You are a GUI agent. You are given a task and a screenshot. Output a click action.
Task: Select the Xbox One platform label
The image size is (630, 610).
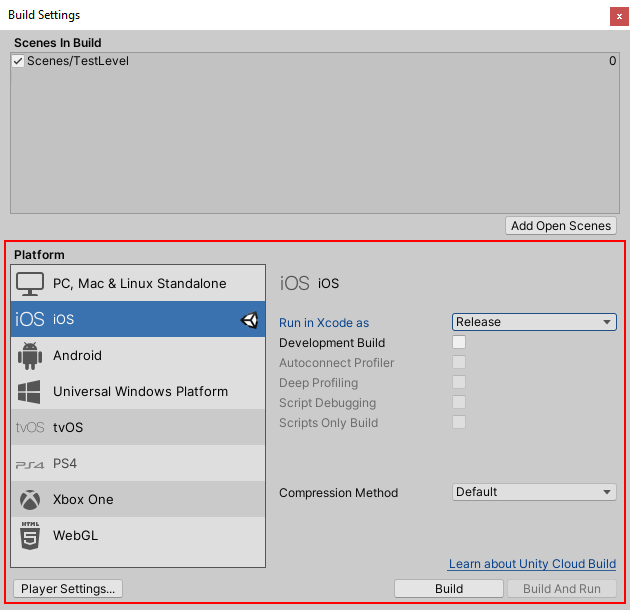point(83,499)
